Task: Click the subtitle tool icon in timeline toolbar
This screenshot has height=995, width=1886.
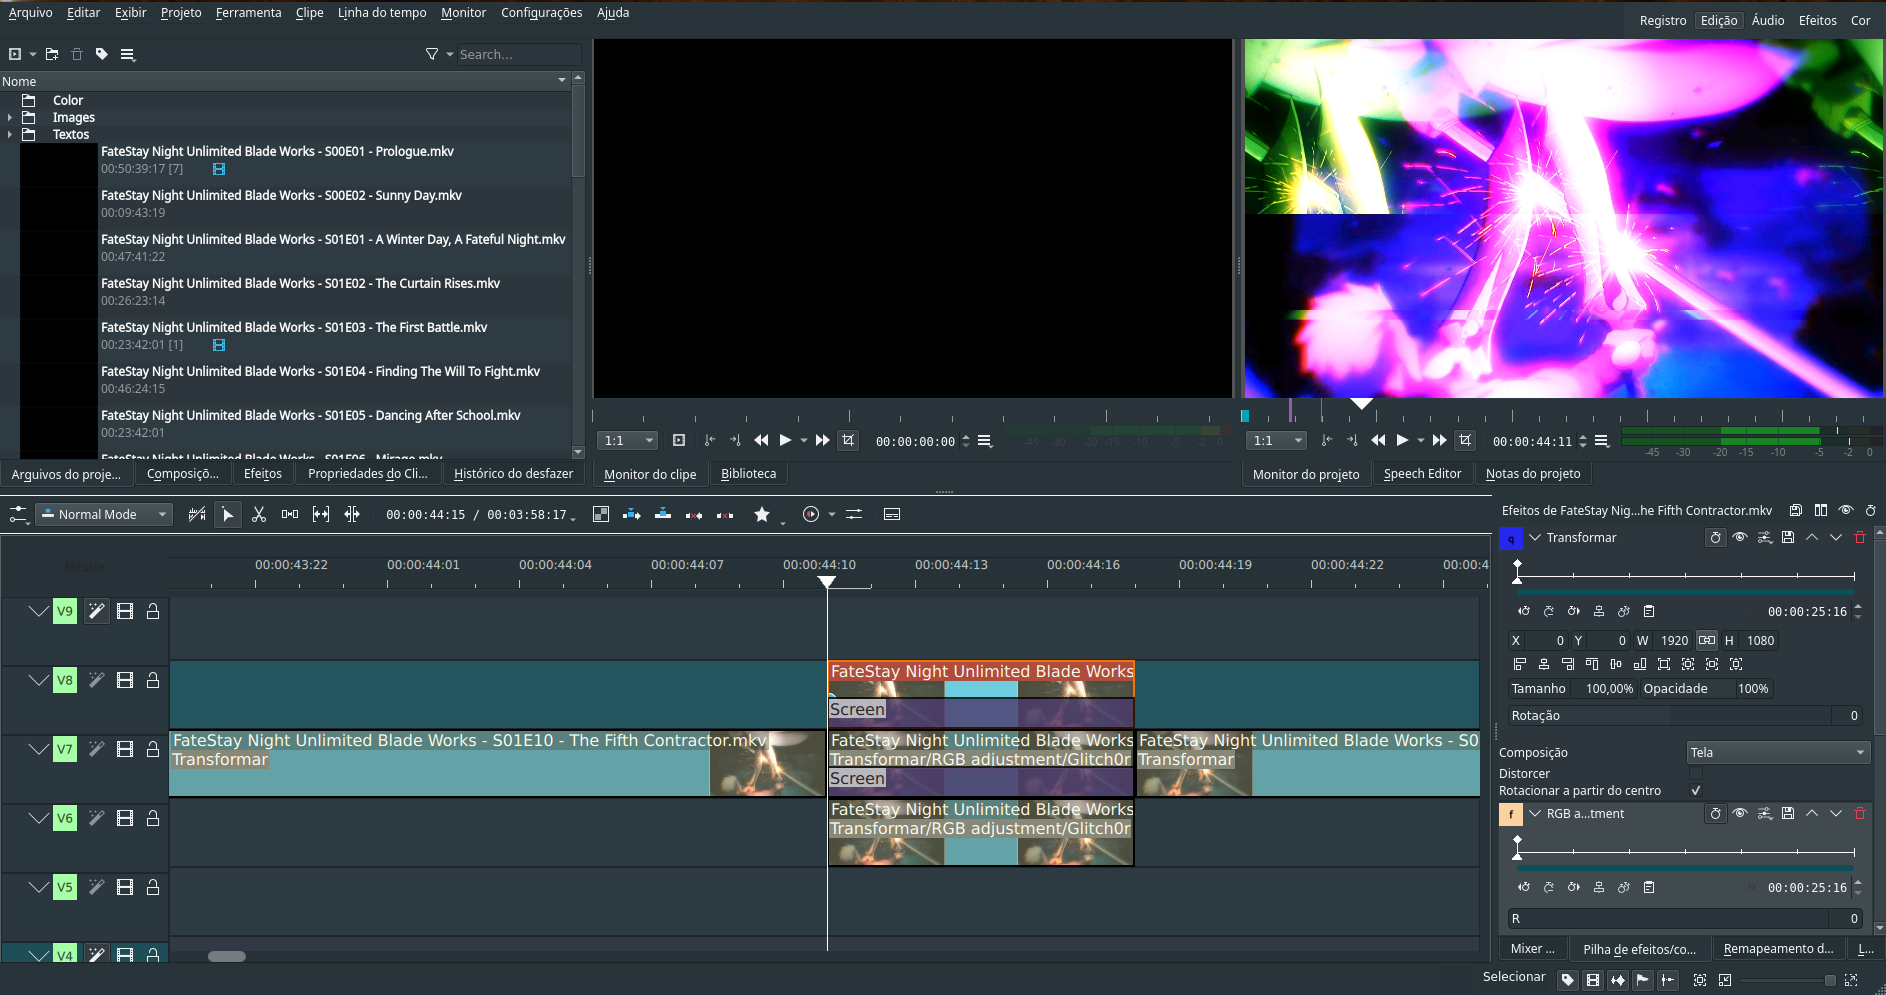Action: [892, 514]
